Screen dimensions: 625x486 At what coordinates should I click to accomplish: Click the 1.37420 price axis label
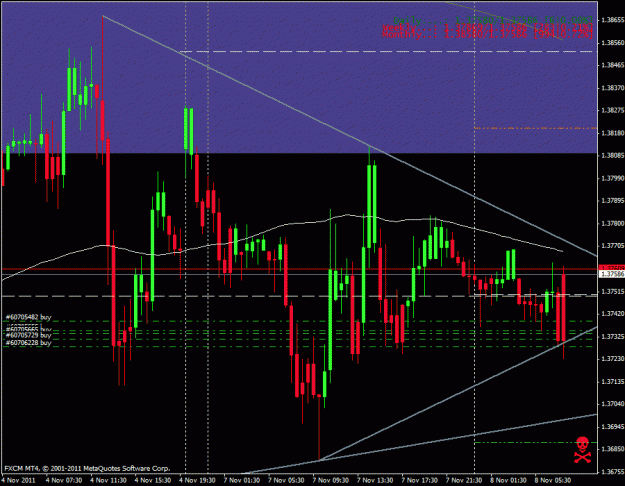click(x=613, y=314)
